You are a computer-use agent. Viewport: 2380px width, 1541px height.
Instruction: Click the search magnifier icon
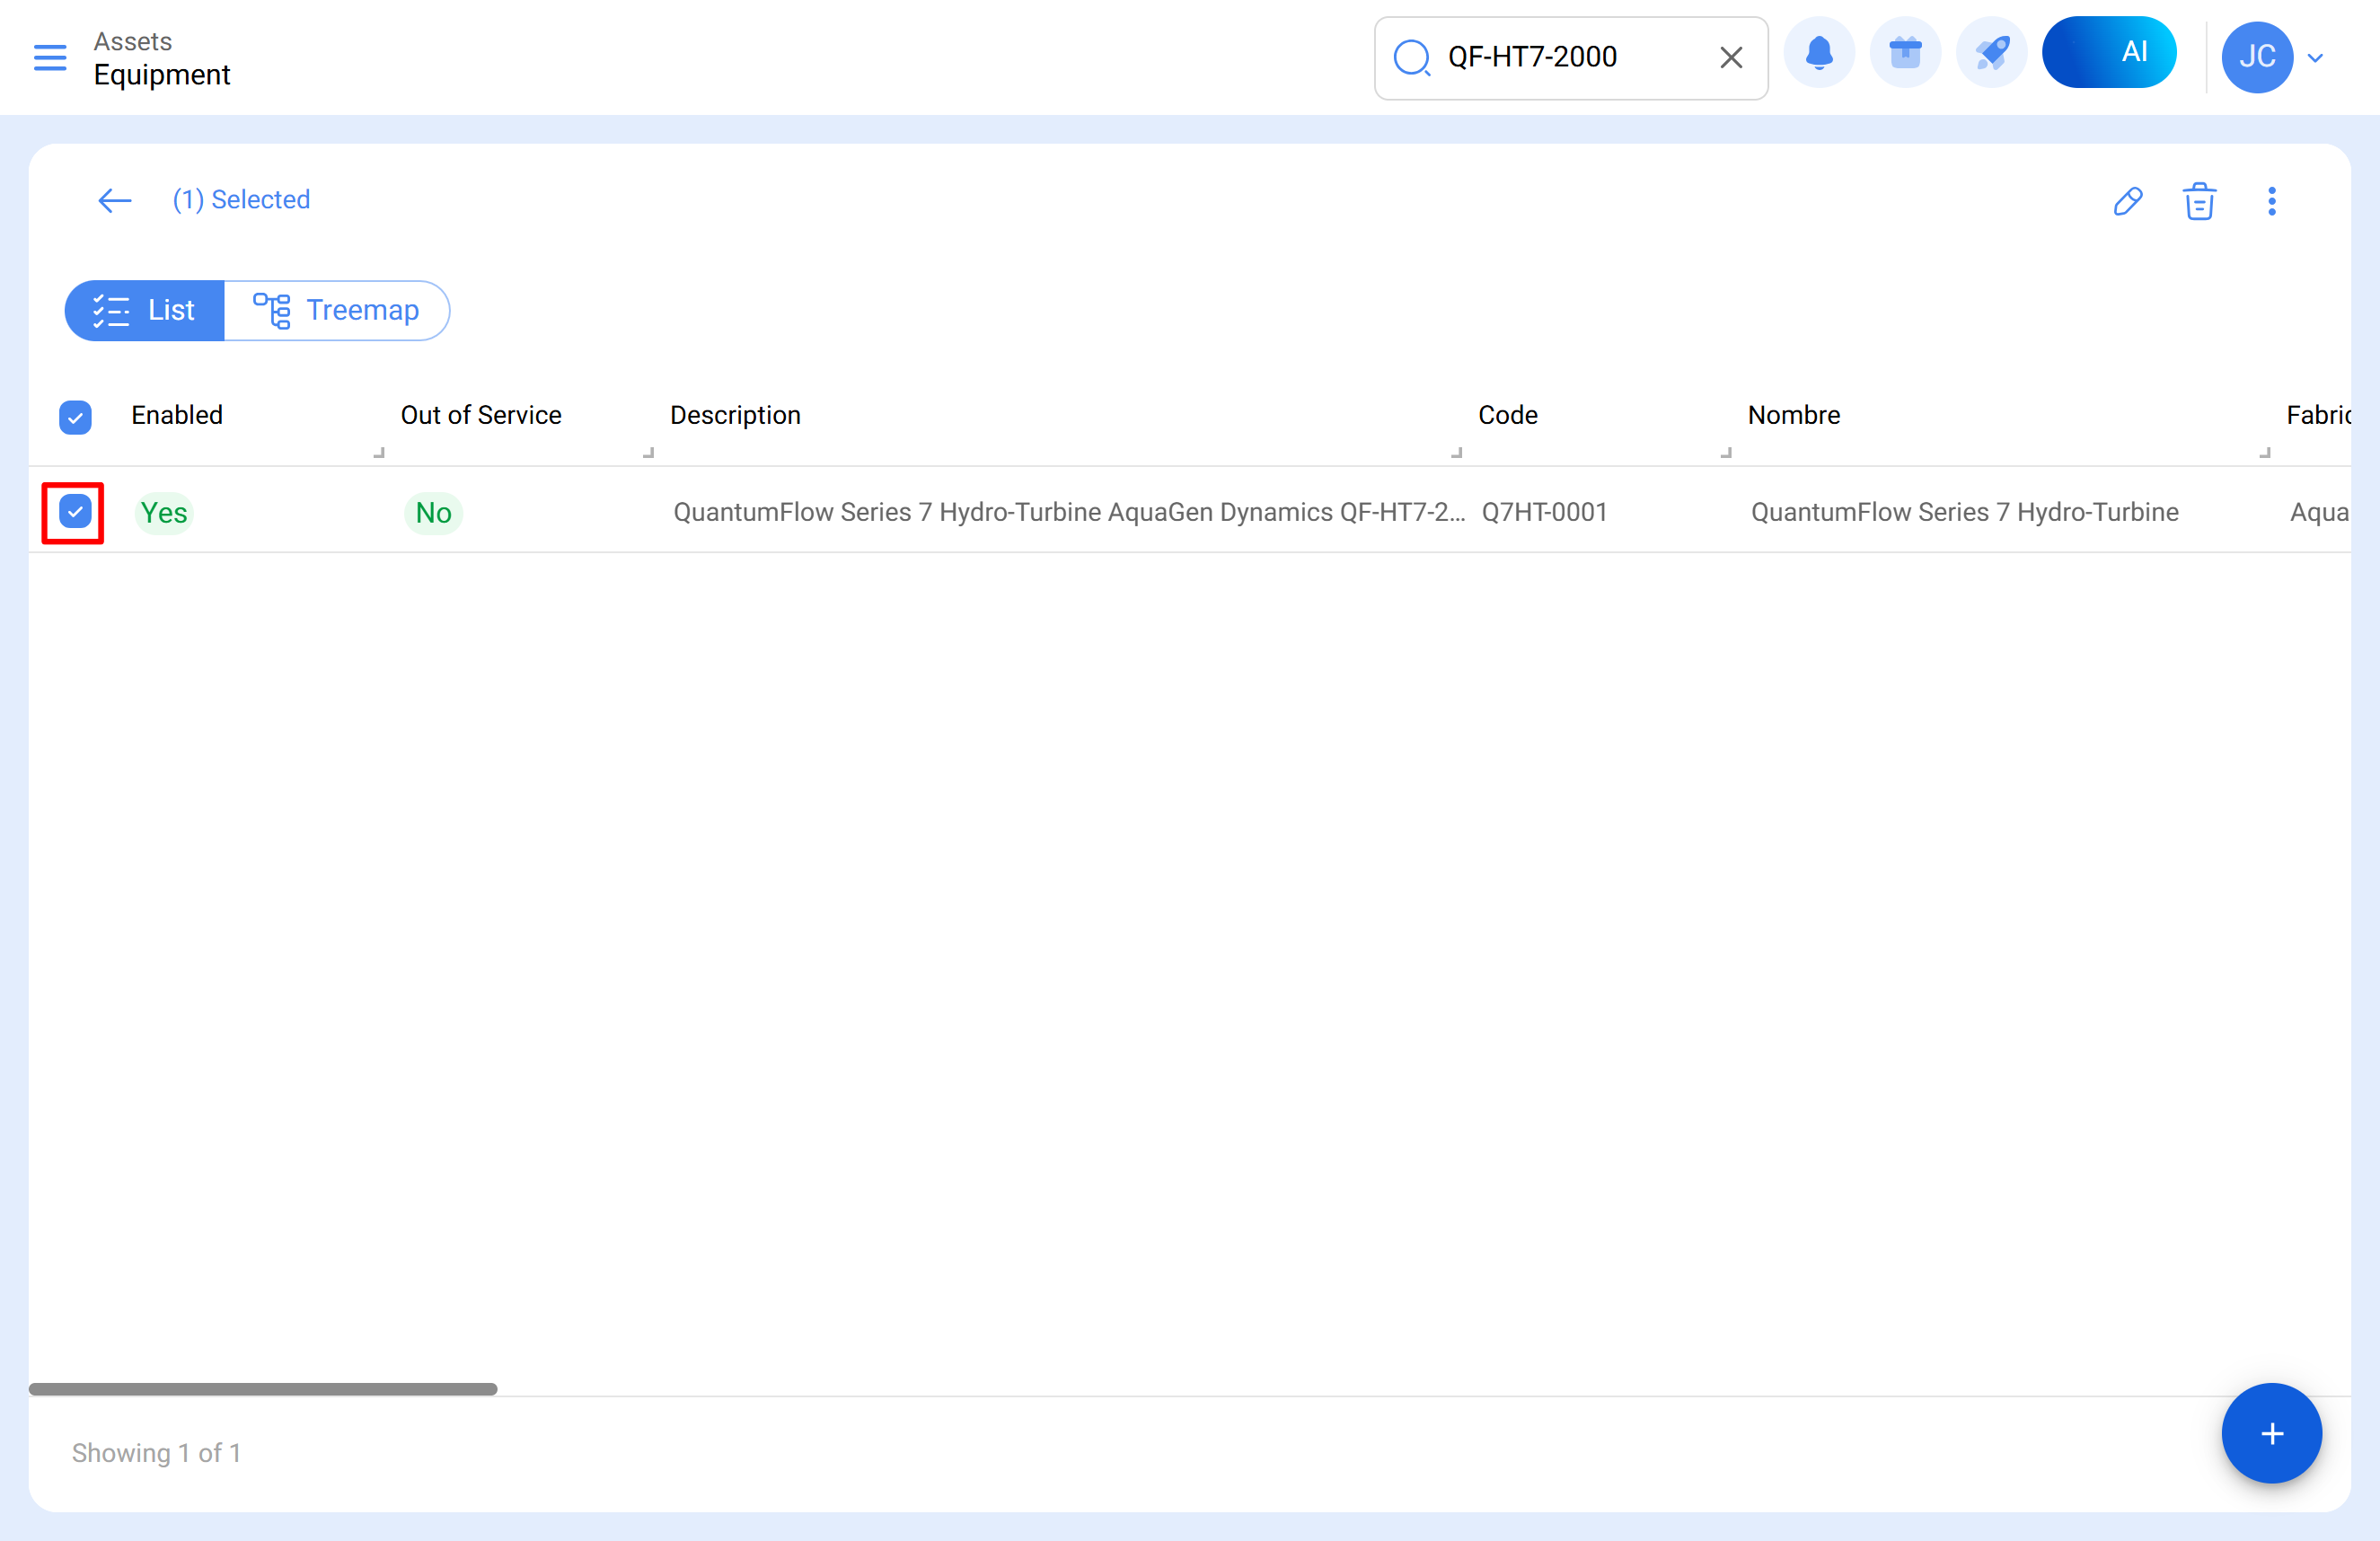tap(1412, 58)
